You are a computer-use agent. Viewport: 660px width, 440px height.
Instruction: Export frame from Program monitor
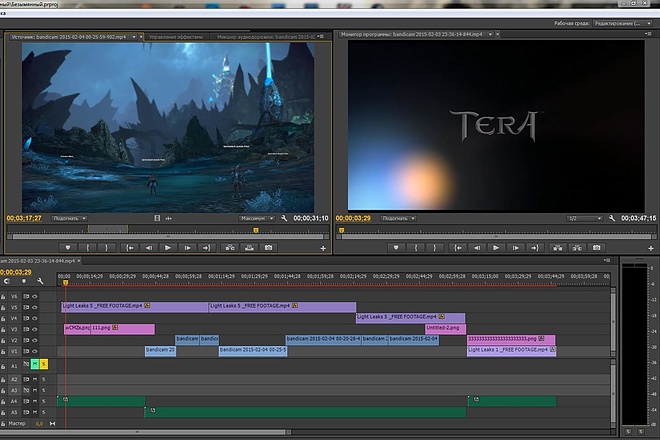tap(596, 248)
